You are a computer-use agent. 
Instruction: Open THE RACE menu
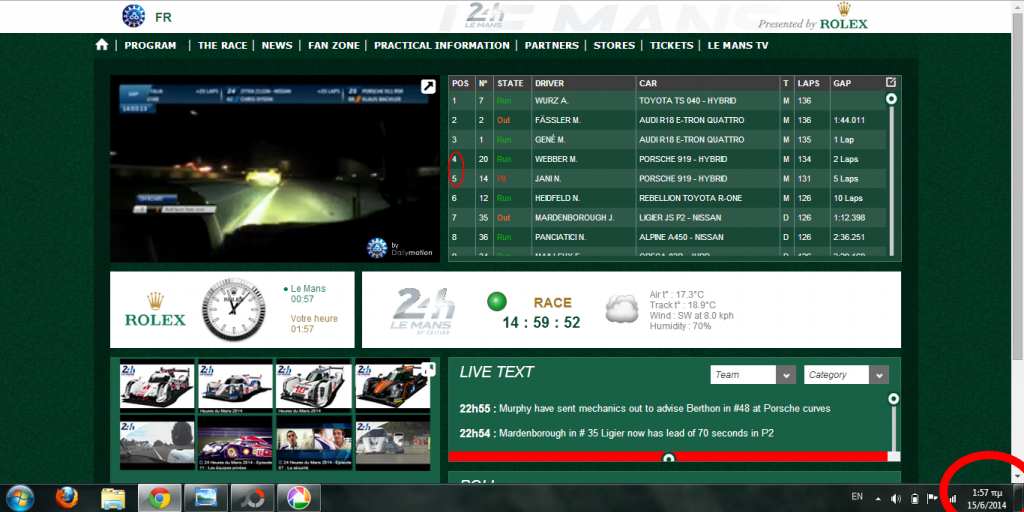[223, 46]
